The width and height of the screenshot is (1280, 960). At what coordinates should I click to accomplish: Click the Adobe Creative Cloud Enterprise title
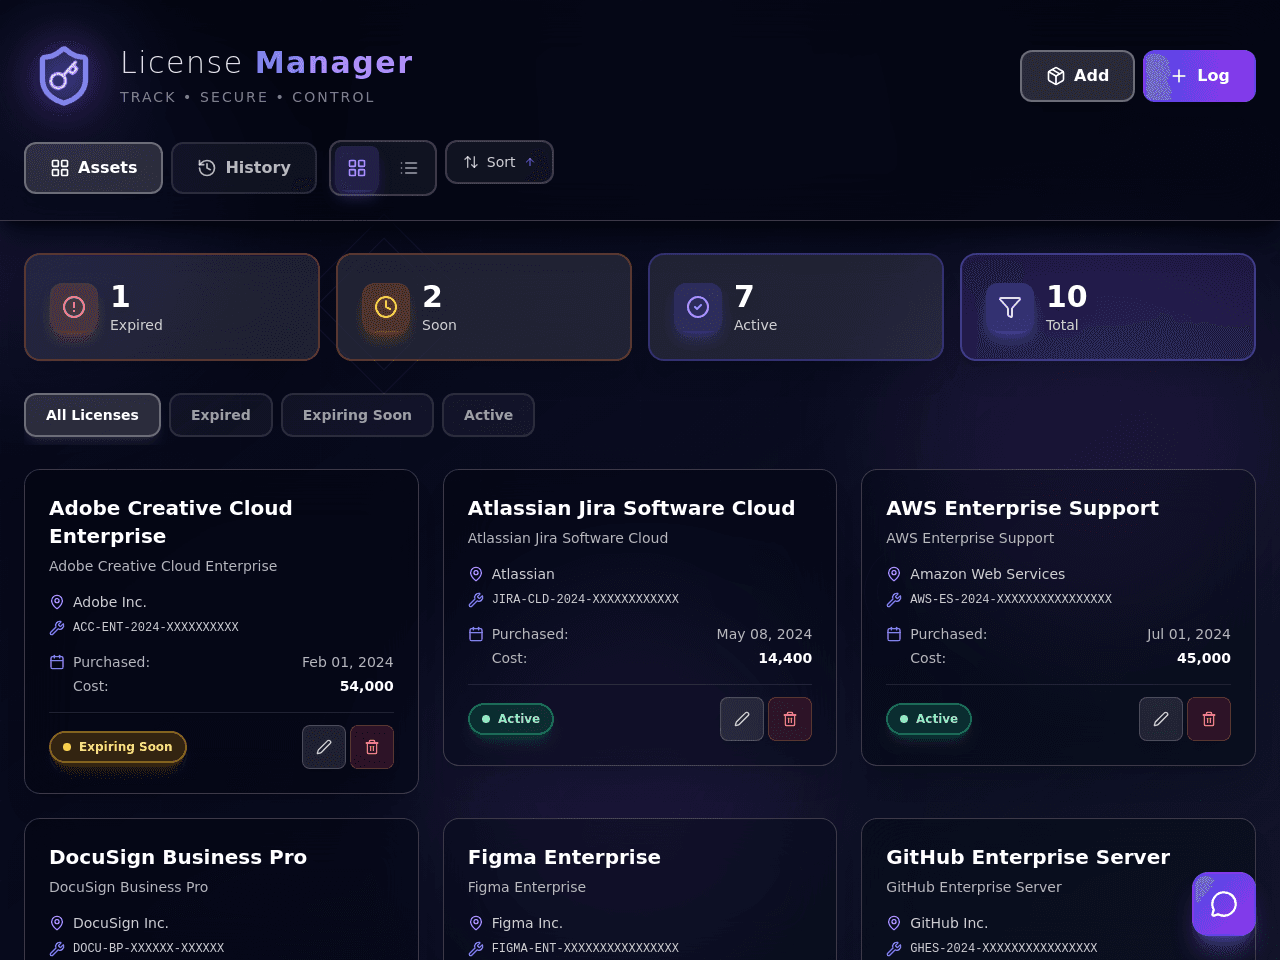(x=171, y=522)
